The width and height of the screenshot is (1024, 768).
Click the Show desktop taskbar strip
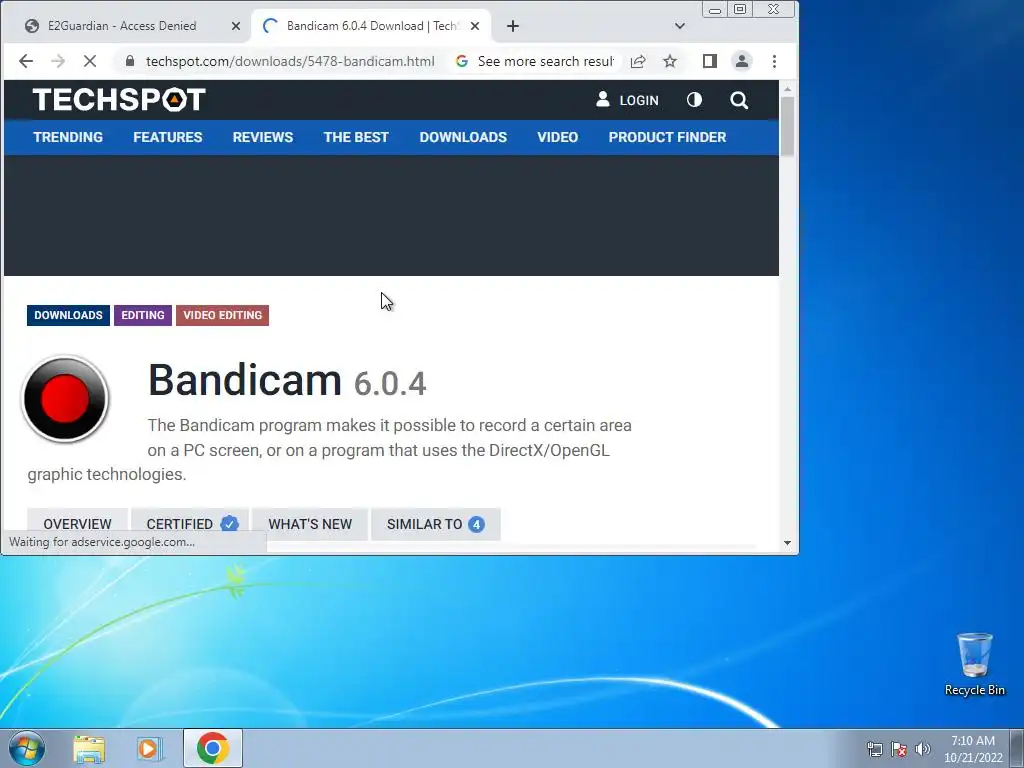tap(1017, 748)
